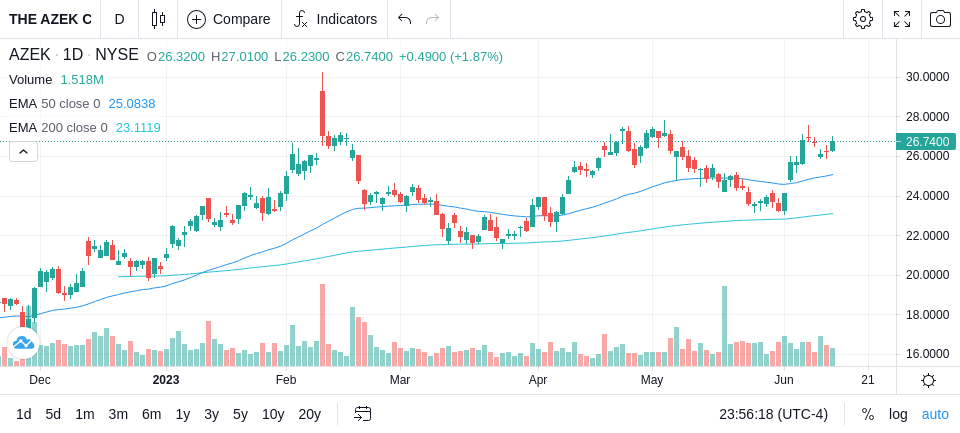Change the D interval selector
This screenshot has height=433, width=960.
pyautogui.click(x=119, y=19)
